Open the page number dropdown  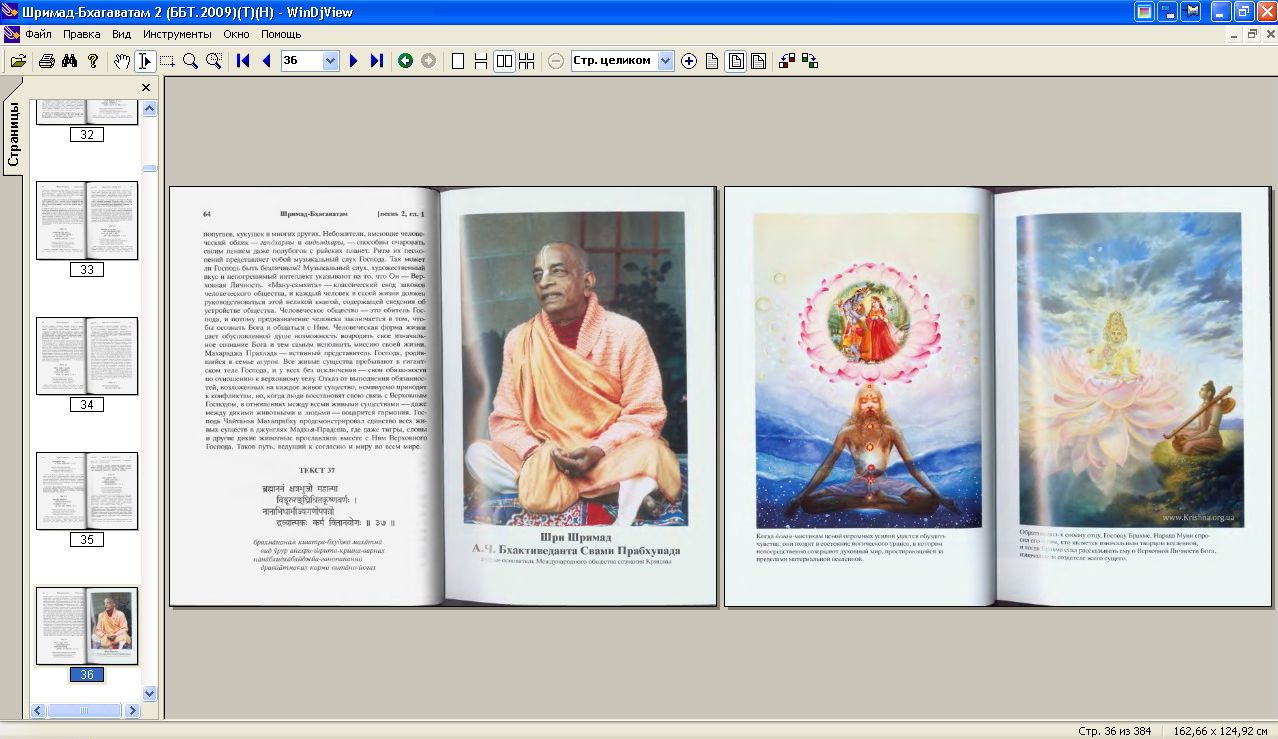point(331,61)
